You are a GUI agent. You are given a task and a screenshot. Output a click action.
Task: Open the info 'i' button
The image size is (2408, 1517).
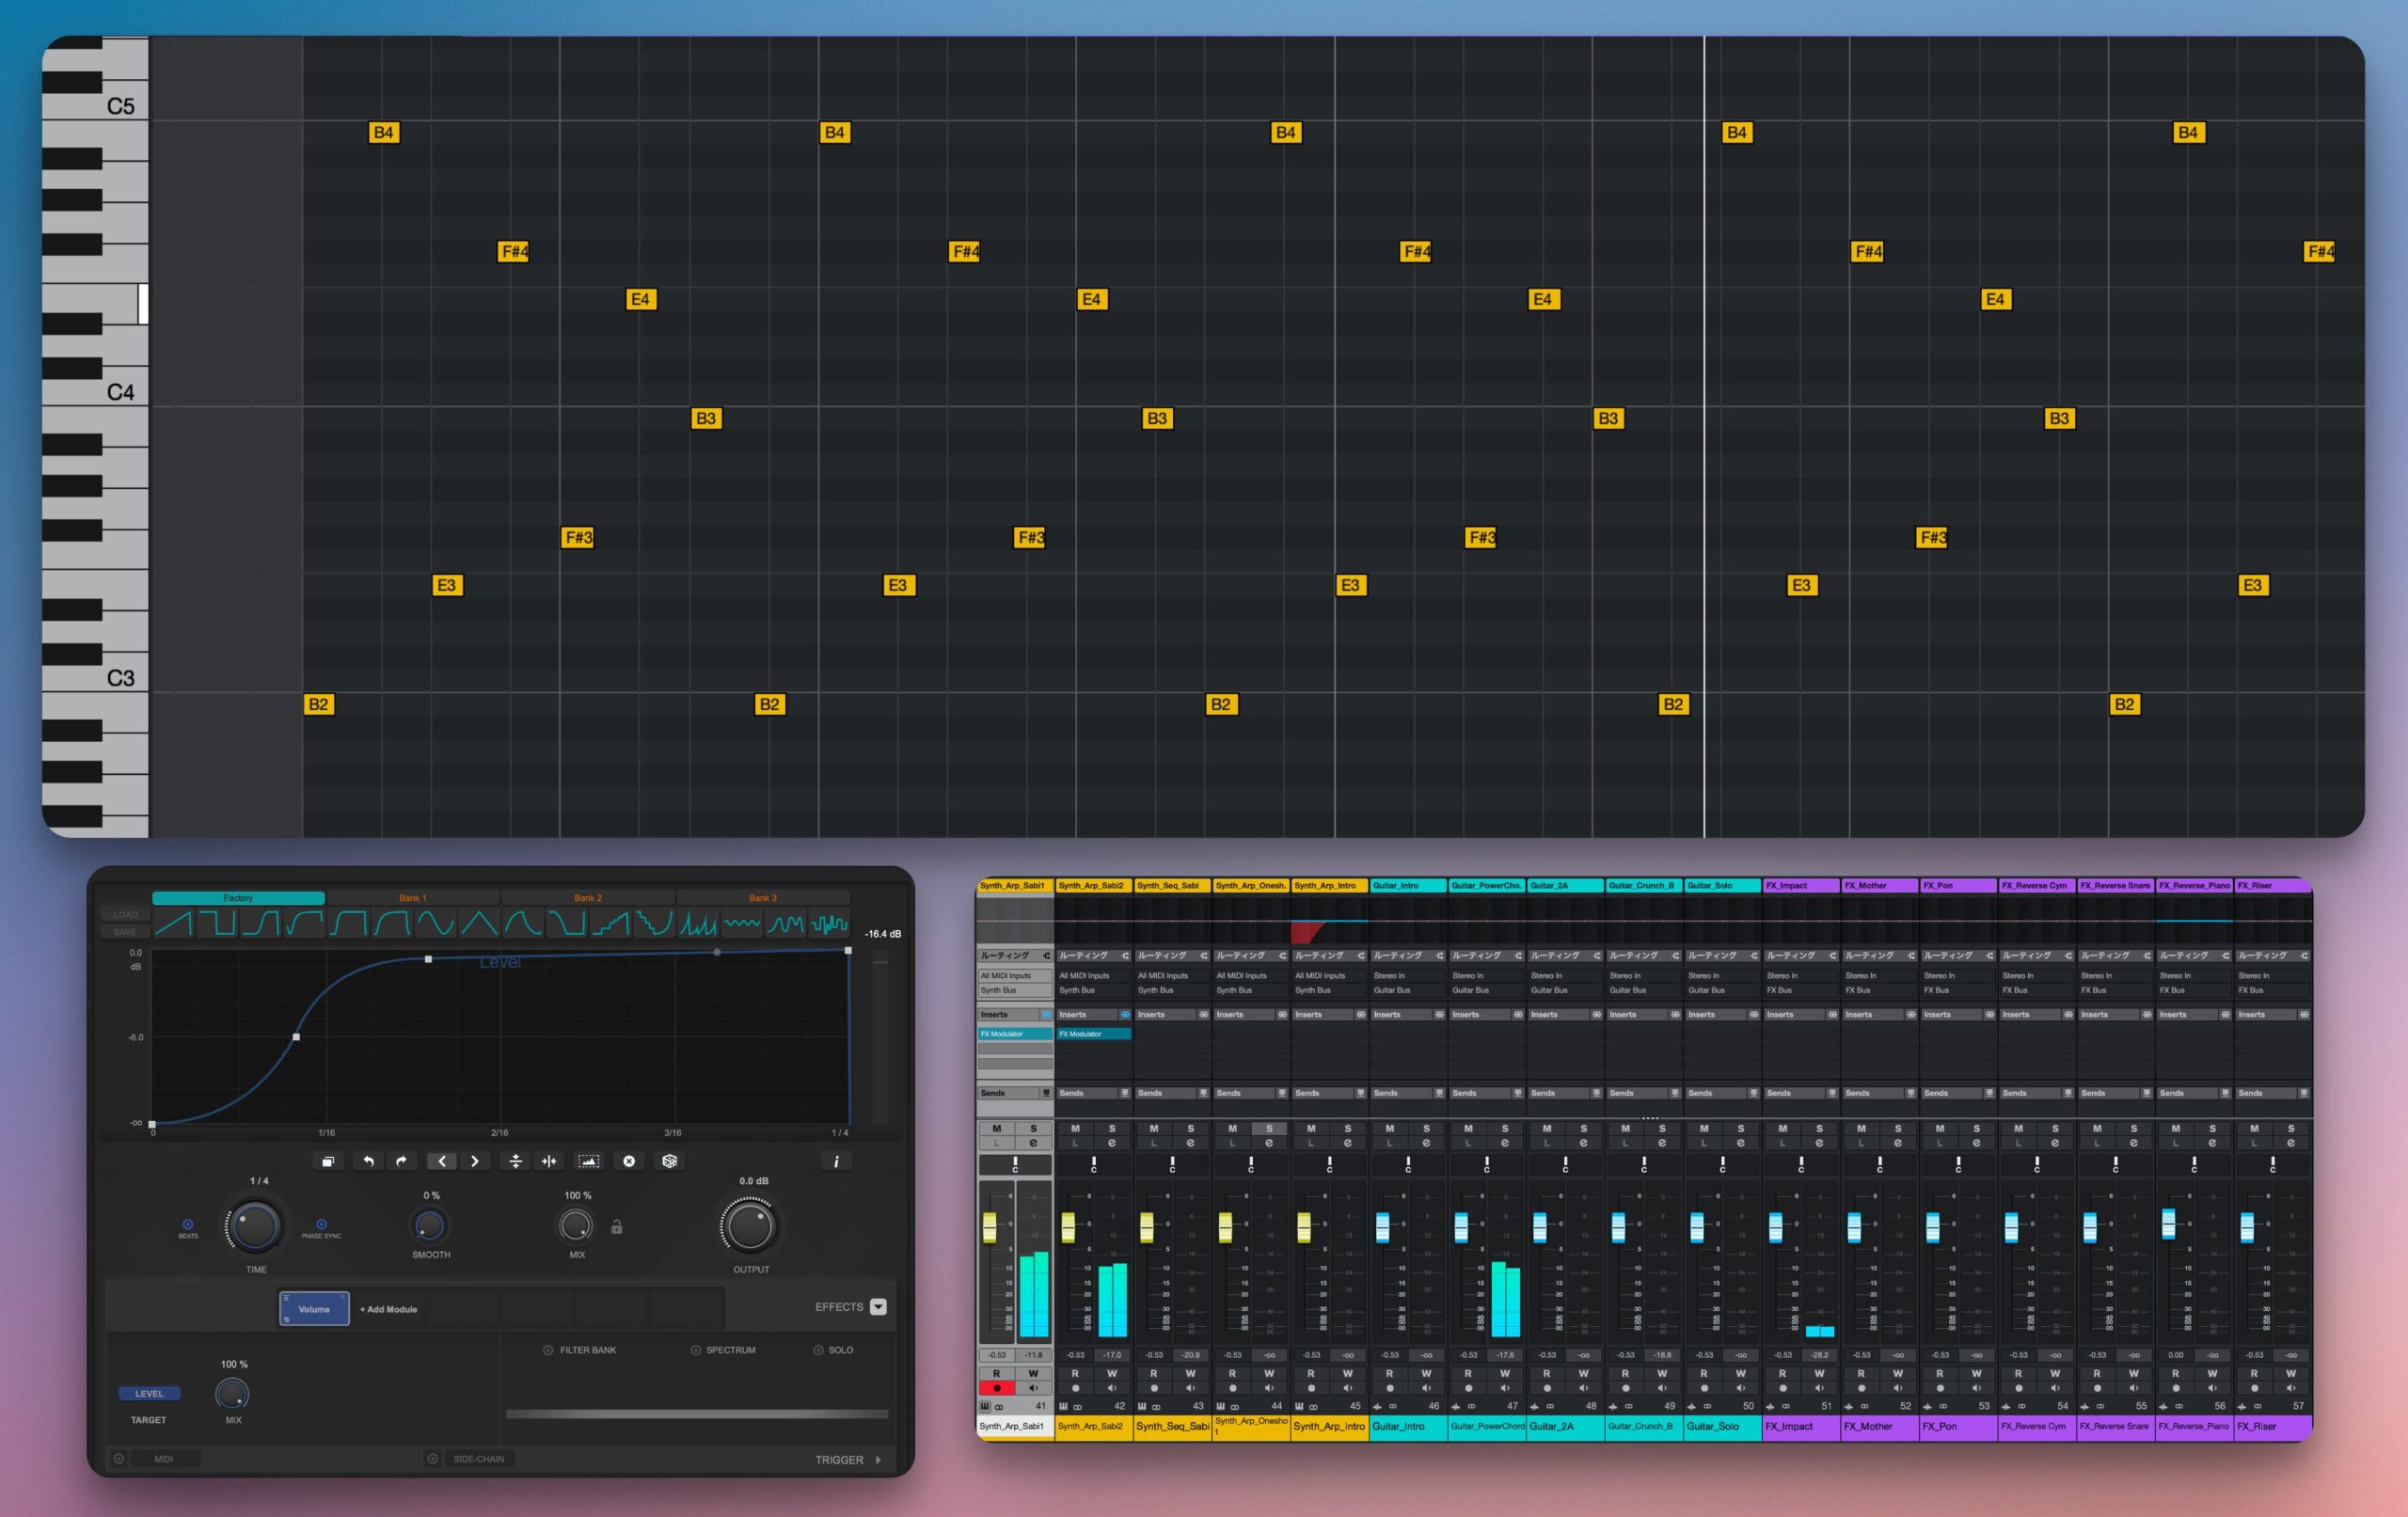click(836, 1161)
